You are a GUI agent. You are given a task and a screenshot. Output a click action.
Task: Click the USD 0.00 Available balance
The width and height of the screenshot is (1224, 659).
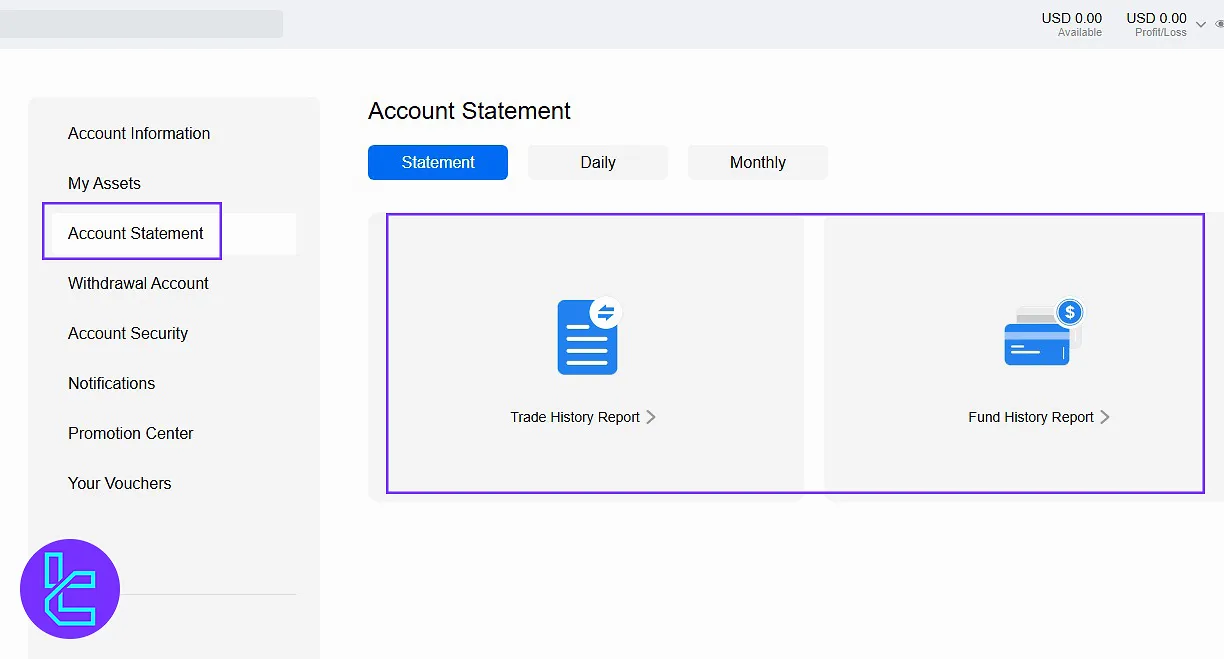(x=1071, y=24)
